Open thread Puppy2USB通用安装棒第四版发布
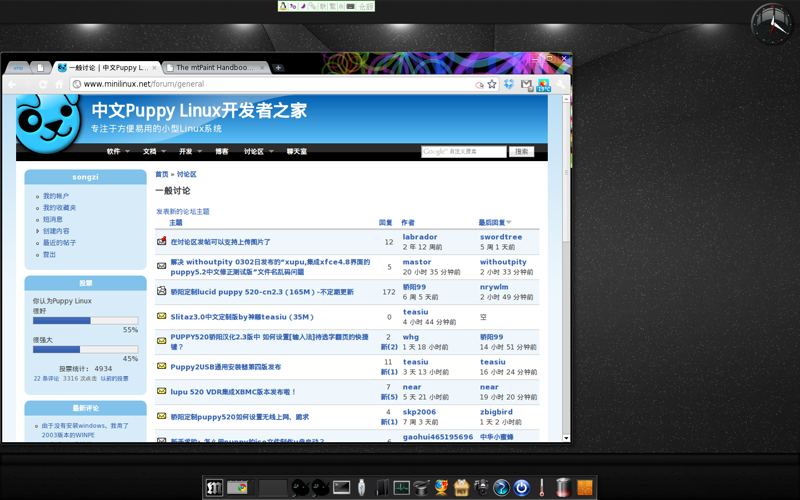Screen dimensions: 800x500 click(226, 367)
